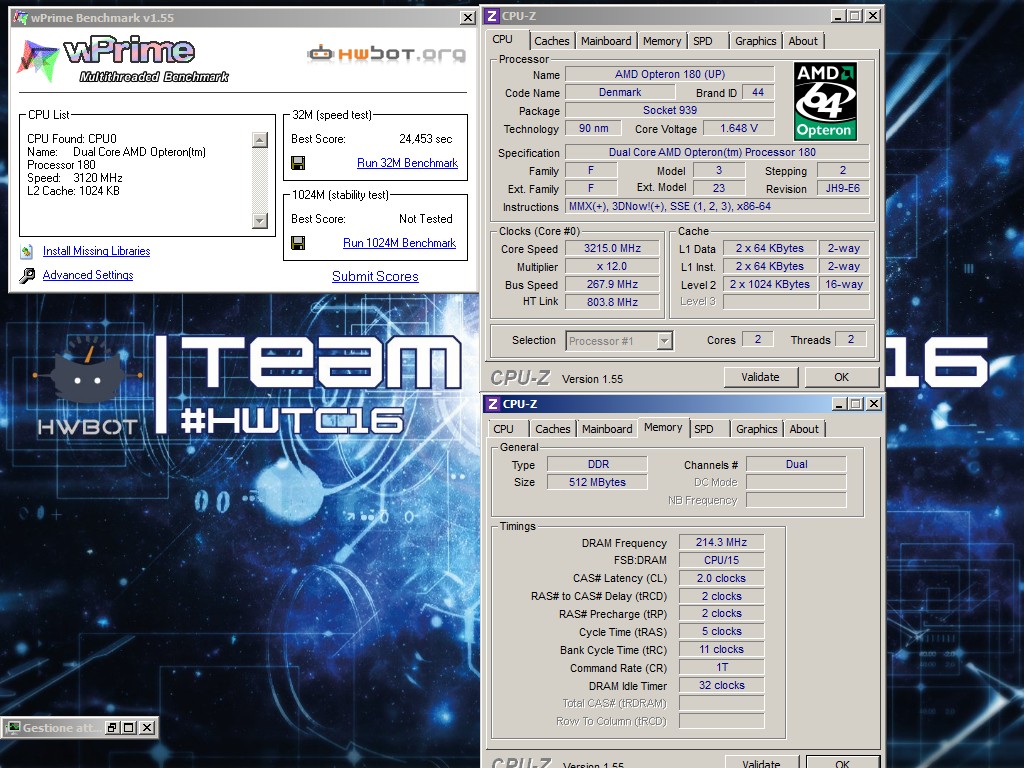Maximize the top CPU-Z window
The image size is (1024, 768).
tap(854, 16)
